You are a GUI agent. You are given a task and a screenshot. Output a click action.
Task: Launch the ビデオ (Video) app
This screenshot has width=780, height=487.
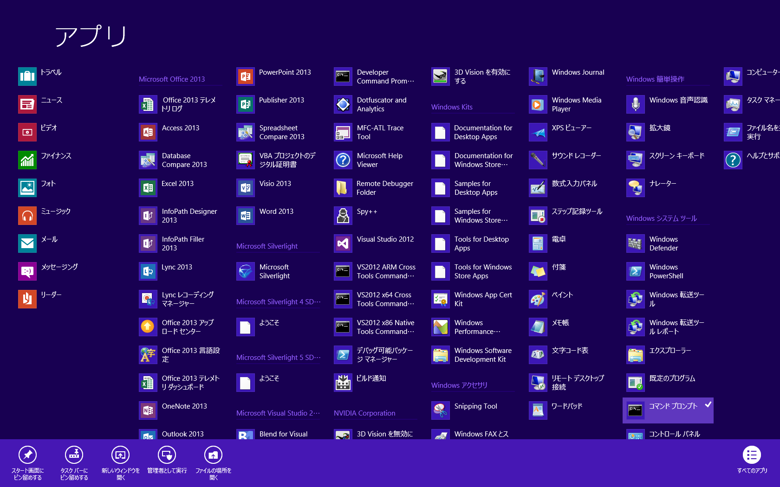37,132
